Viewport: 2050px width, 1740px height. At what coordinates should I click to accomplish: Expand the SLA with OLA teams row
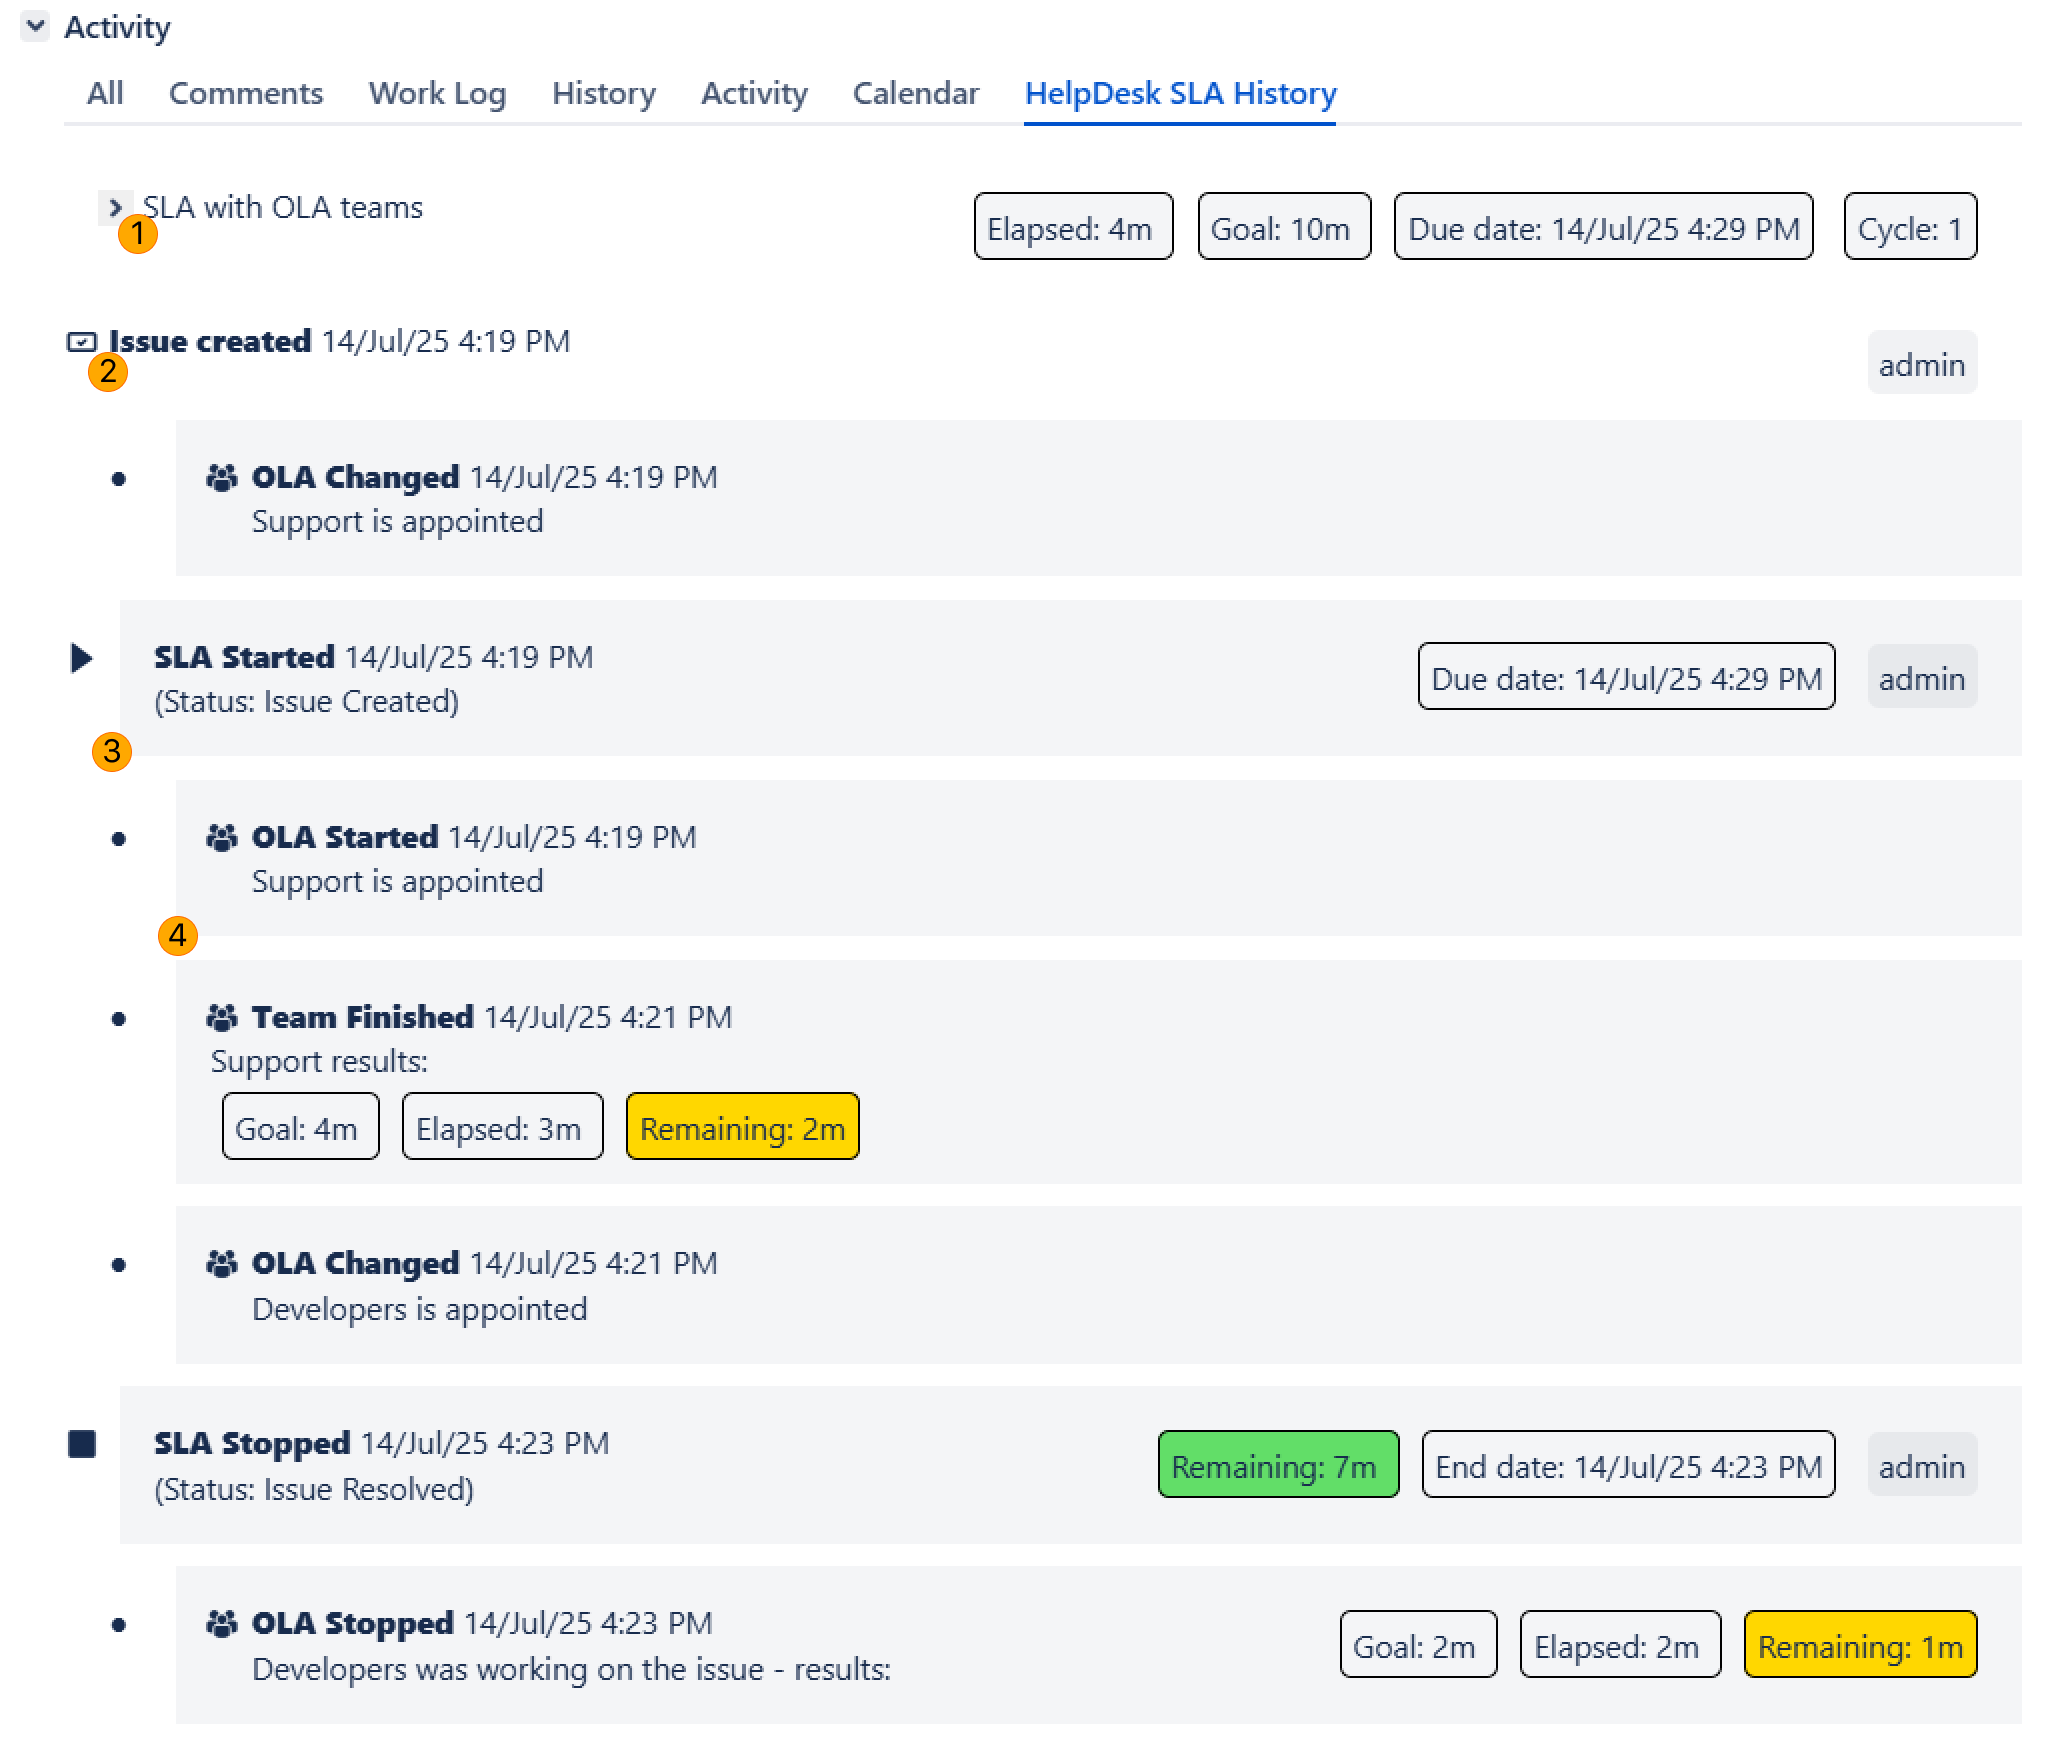[x=114, y=208]
